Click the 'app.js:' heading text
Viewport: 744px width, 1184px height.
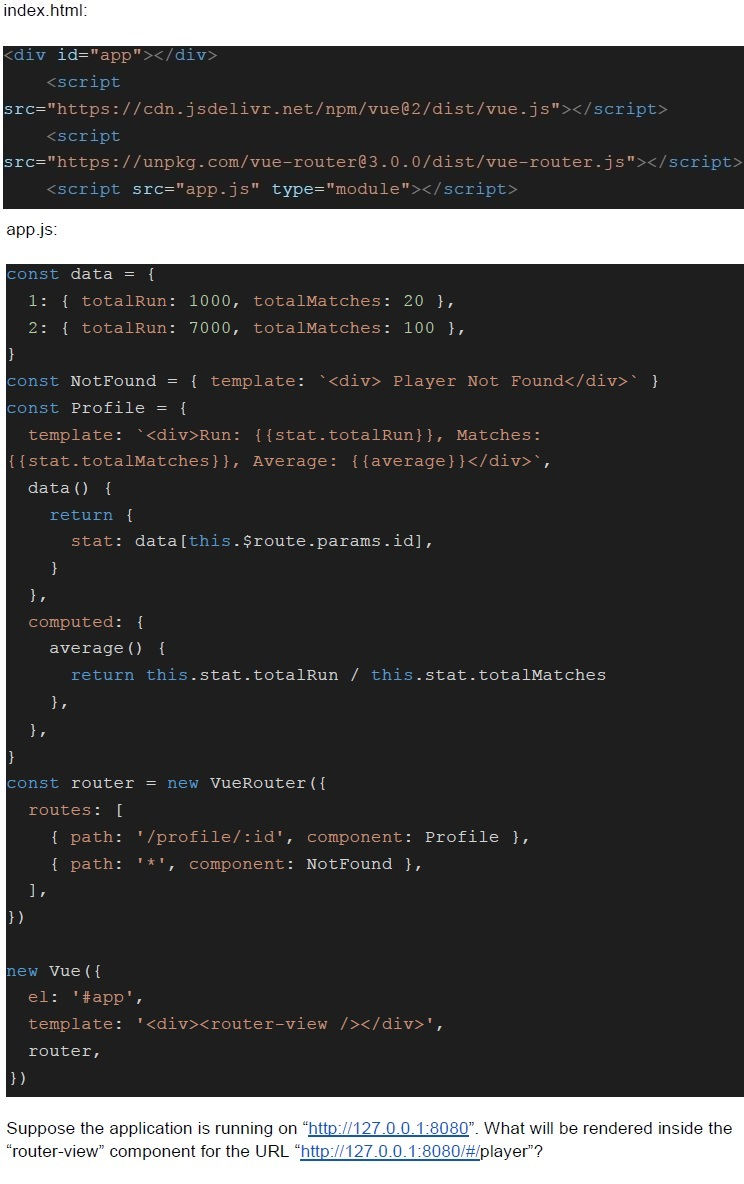pyautogui.click(x=31, y=230)
